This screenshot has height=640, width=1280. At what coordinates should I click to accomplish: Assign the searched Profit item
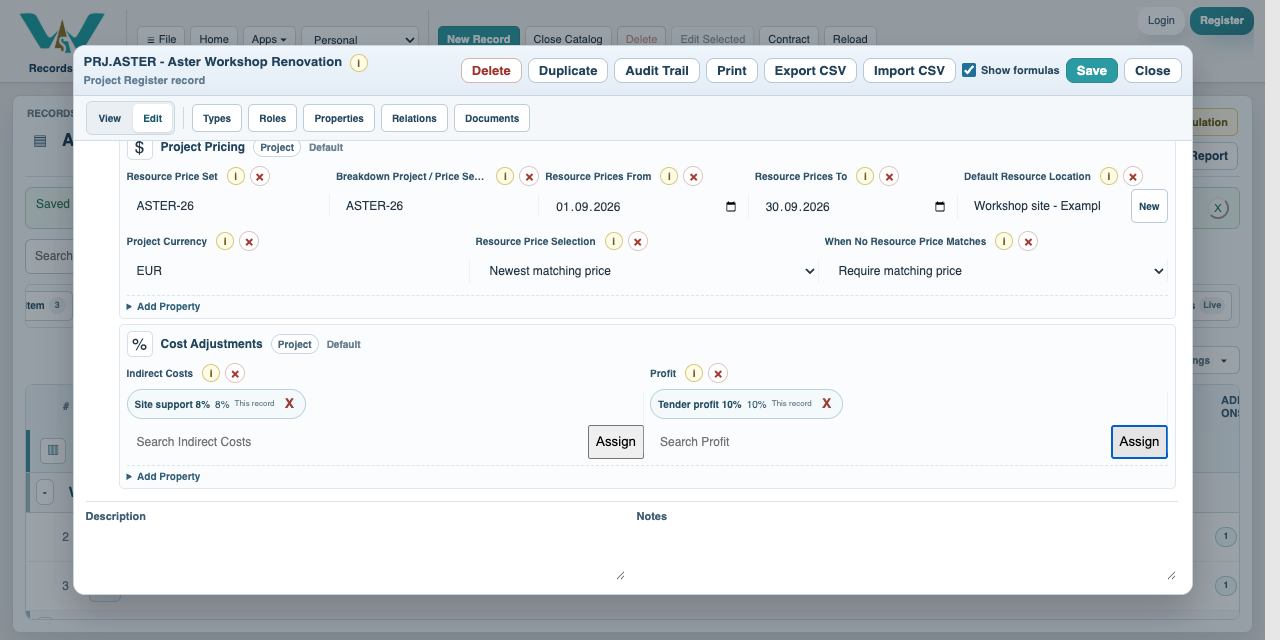pyautogui.click(x=1139, y=442)
